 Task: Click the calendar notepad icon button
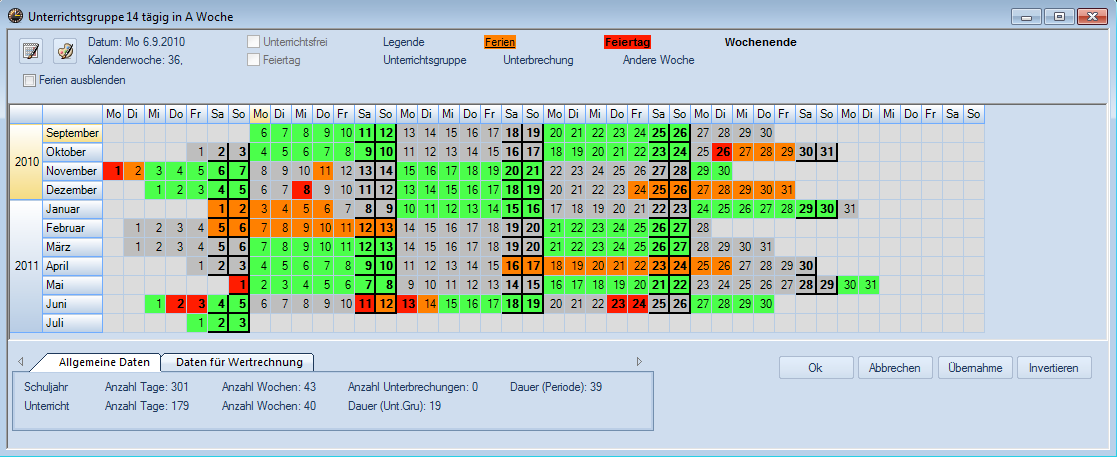(x=32, y=50)
